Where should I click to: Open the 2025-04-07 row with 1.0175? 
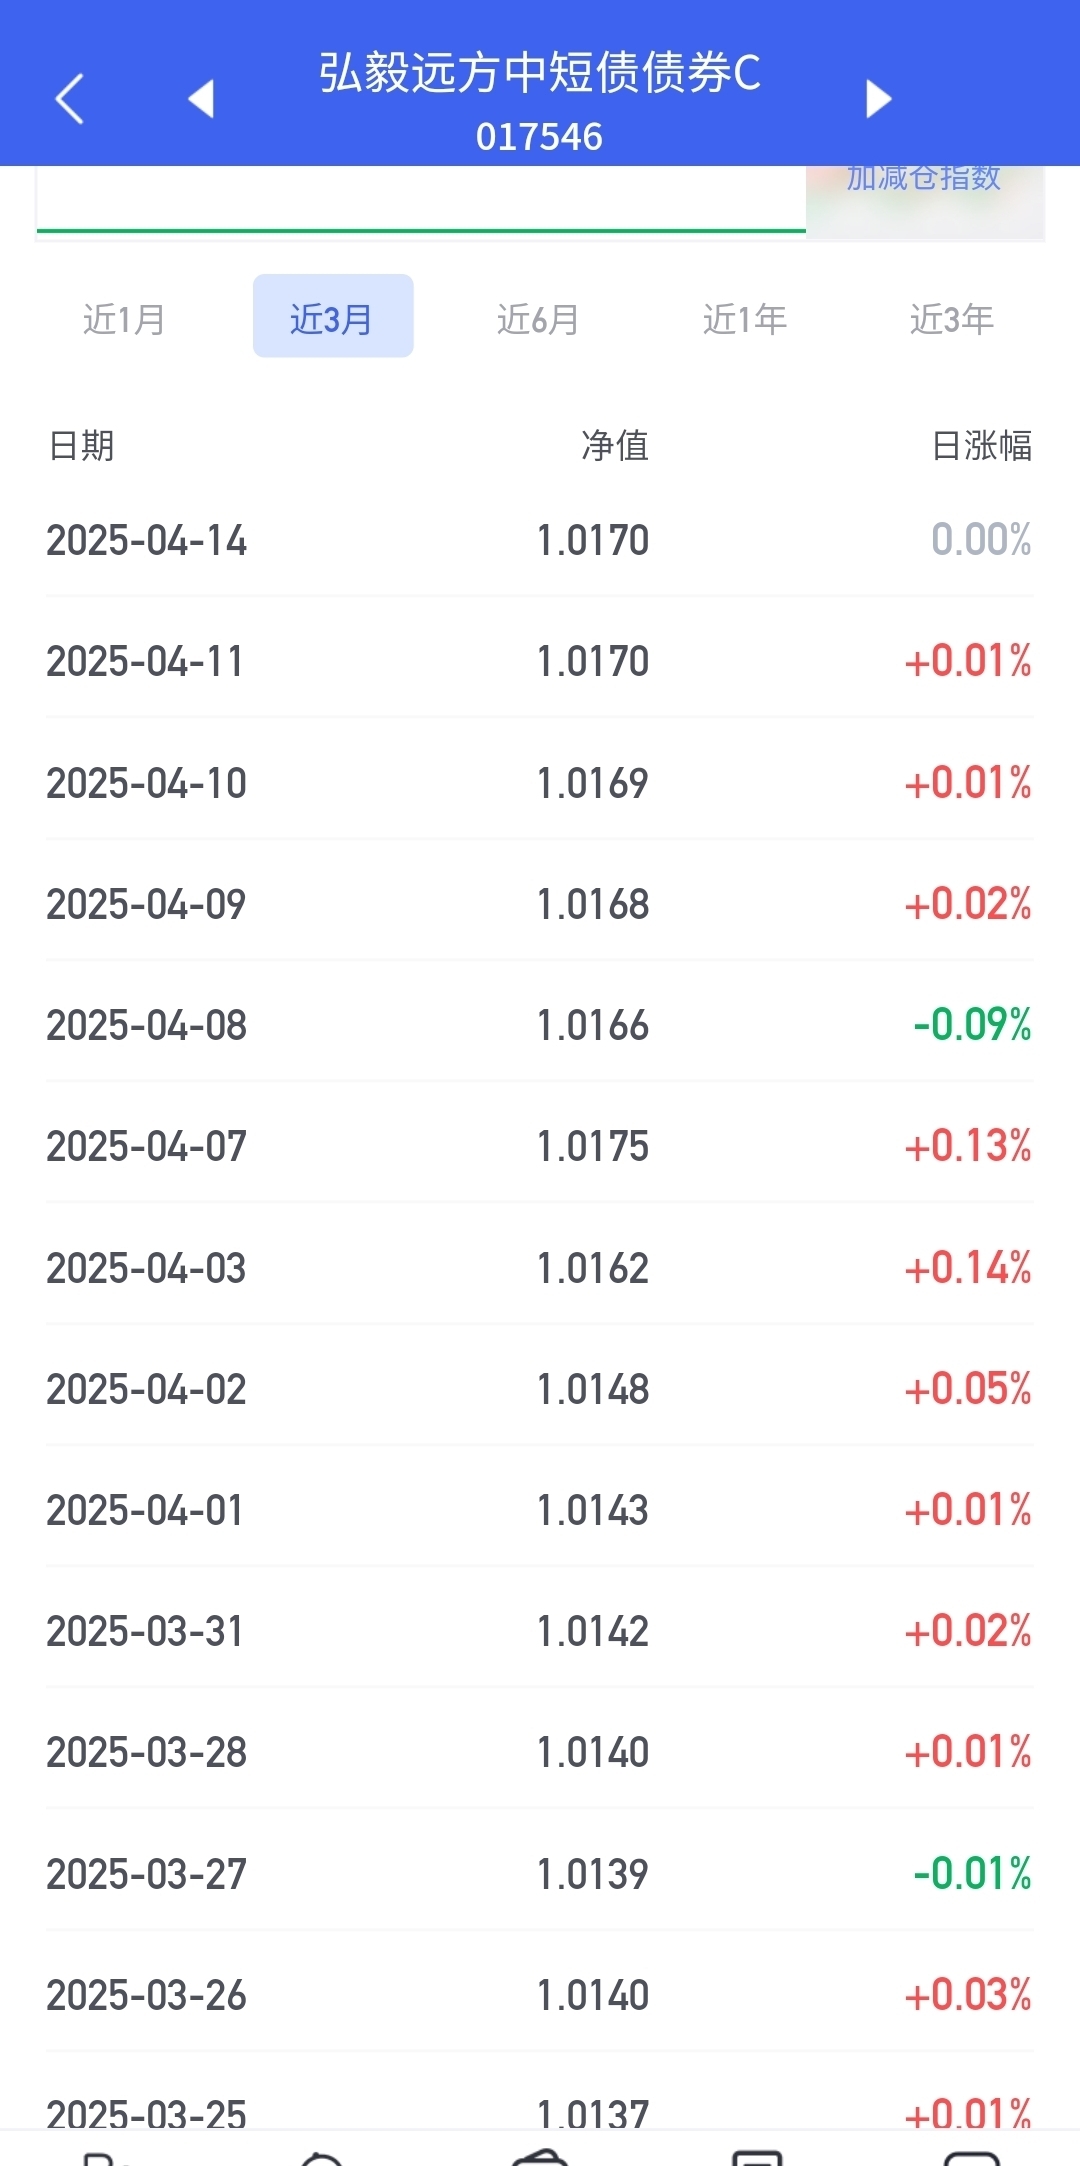(540, 1146)
